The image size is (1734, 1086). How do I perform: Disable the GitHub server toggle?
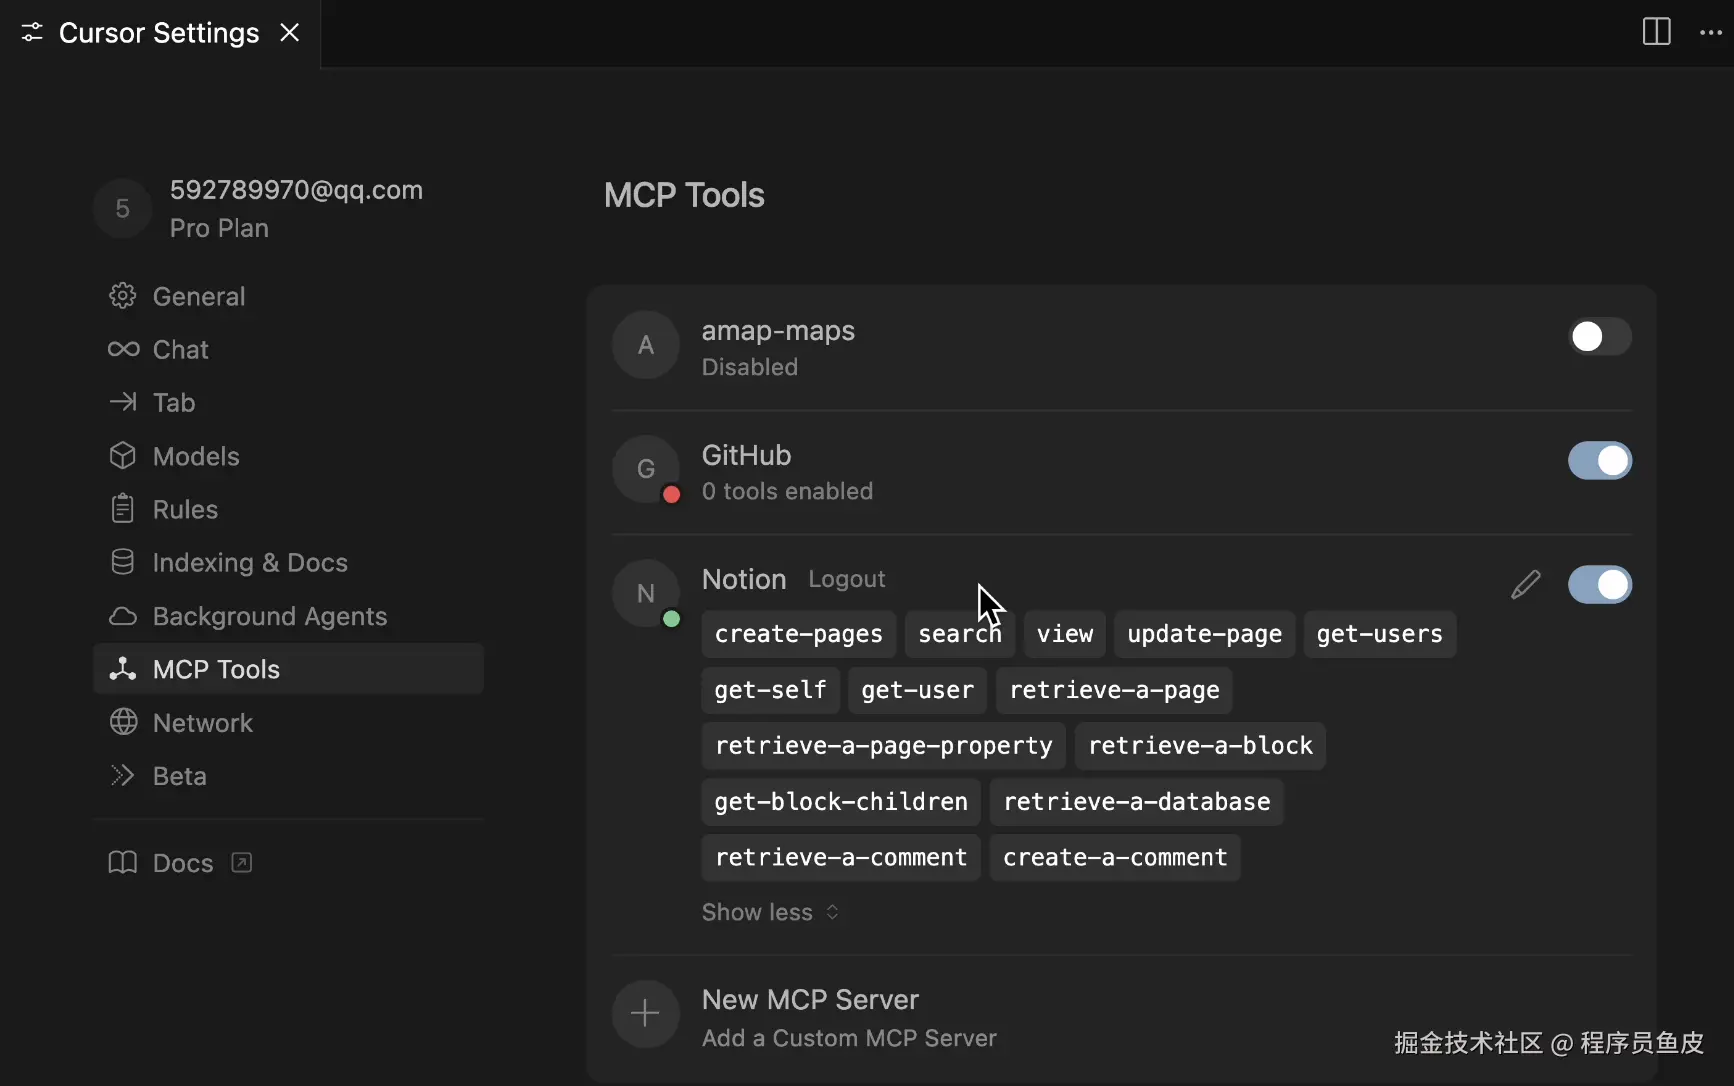pos(1599,461)
